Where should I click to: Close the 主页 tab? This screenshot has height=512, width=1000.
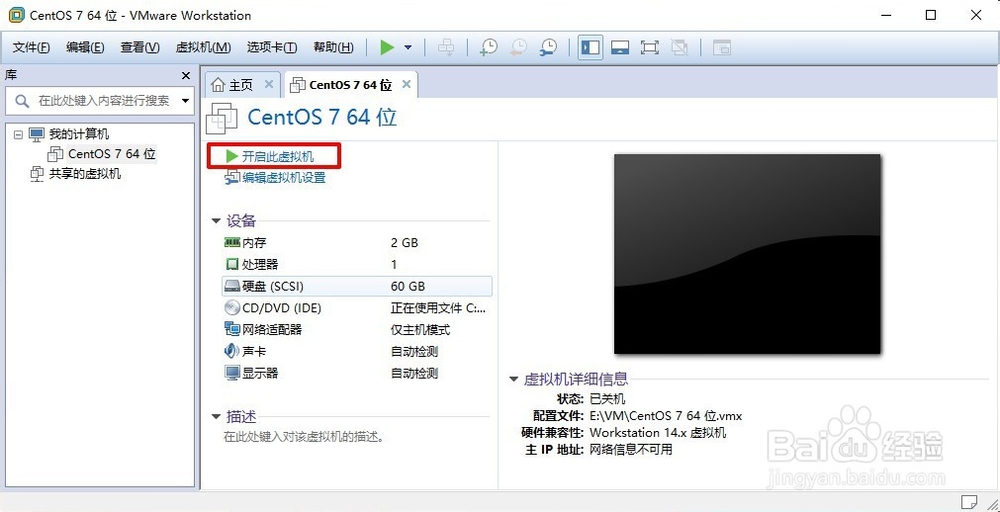tap(268, 84)
